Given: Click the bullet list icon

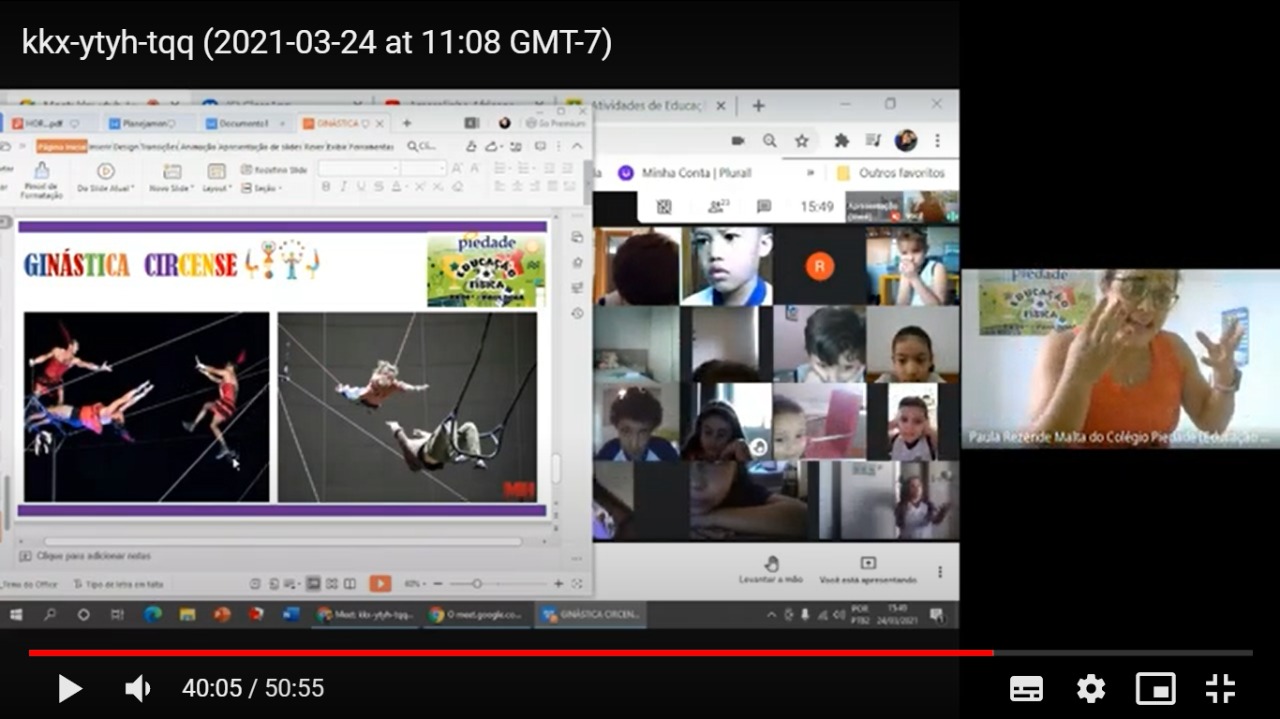Looking at the screenshot, I should click(x=500, y=169).
